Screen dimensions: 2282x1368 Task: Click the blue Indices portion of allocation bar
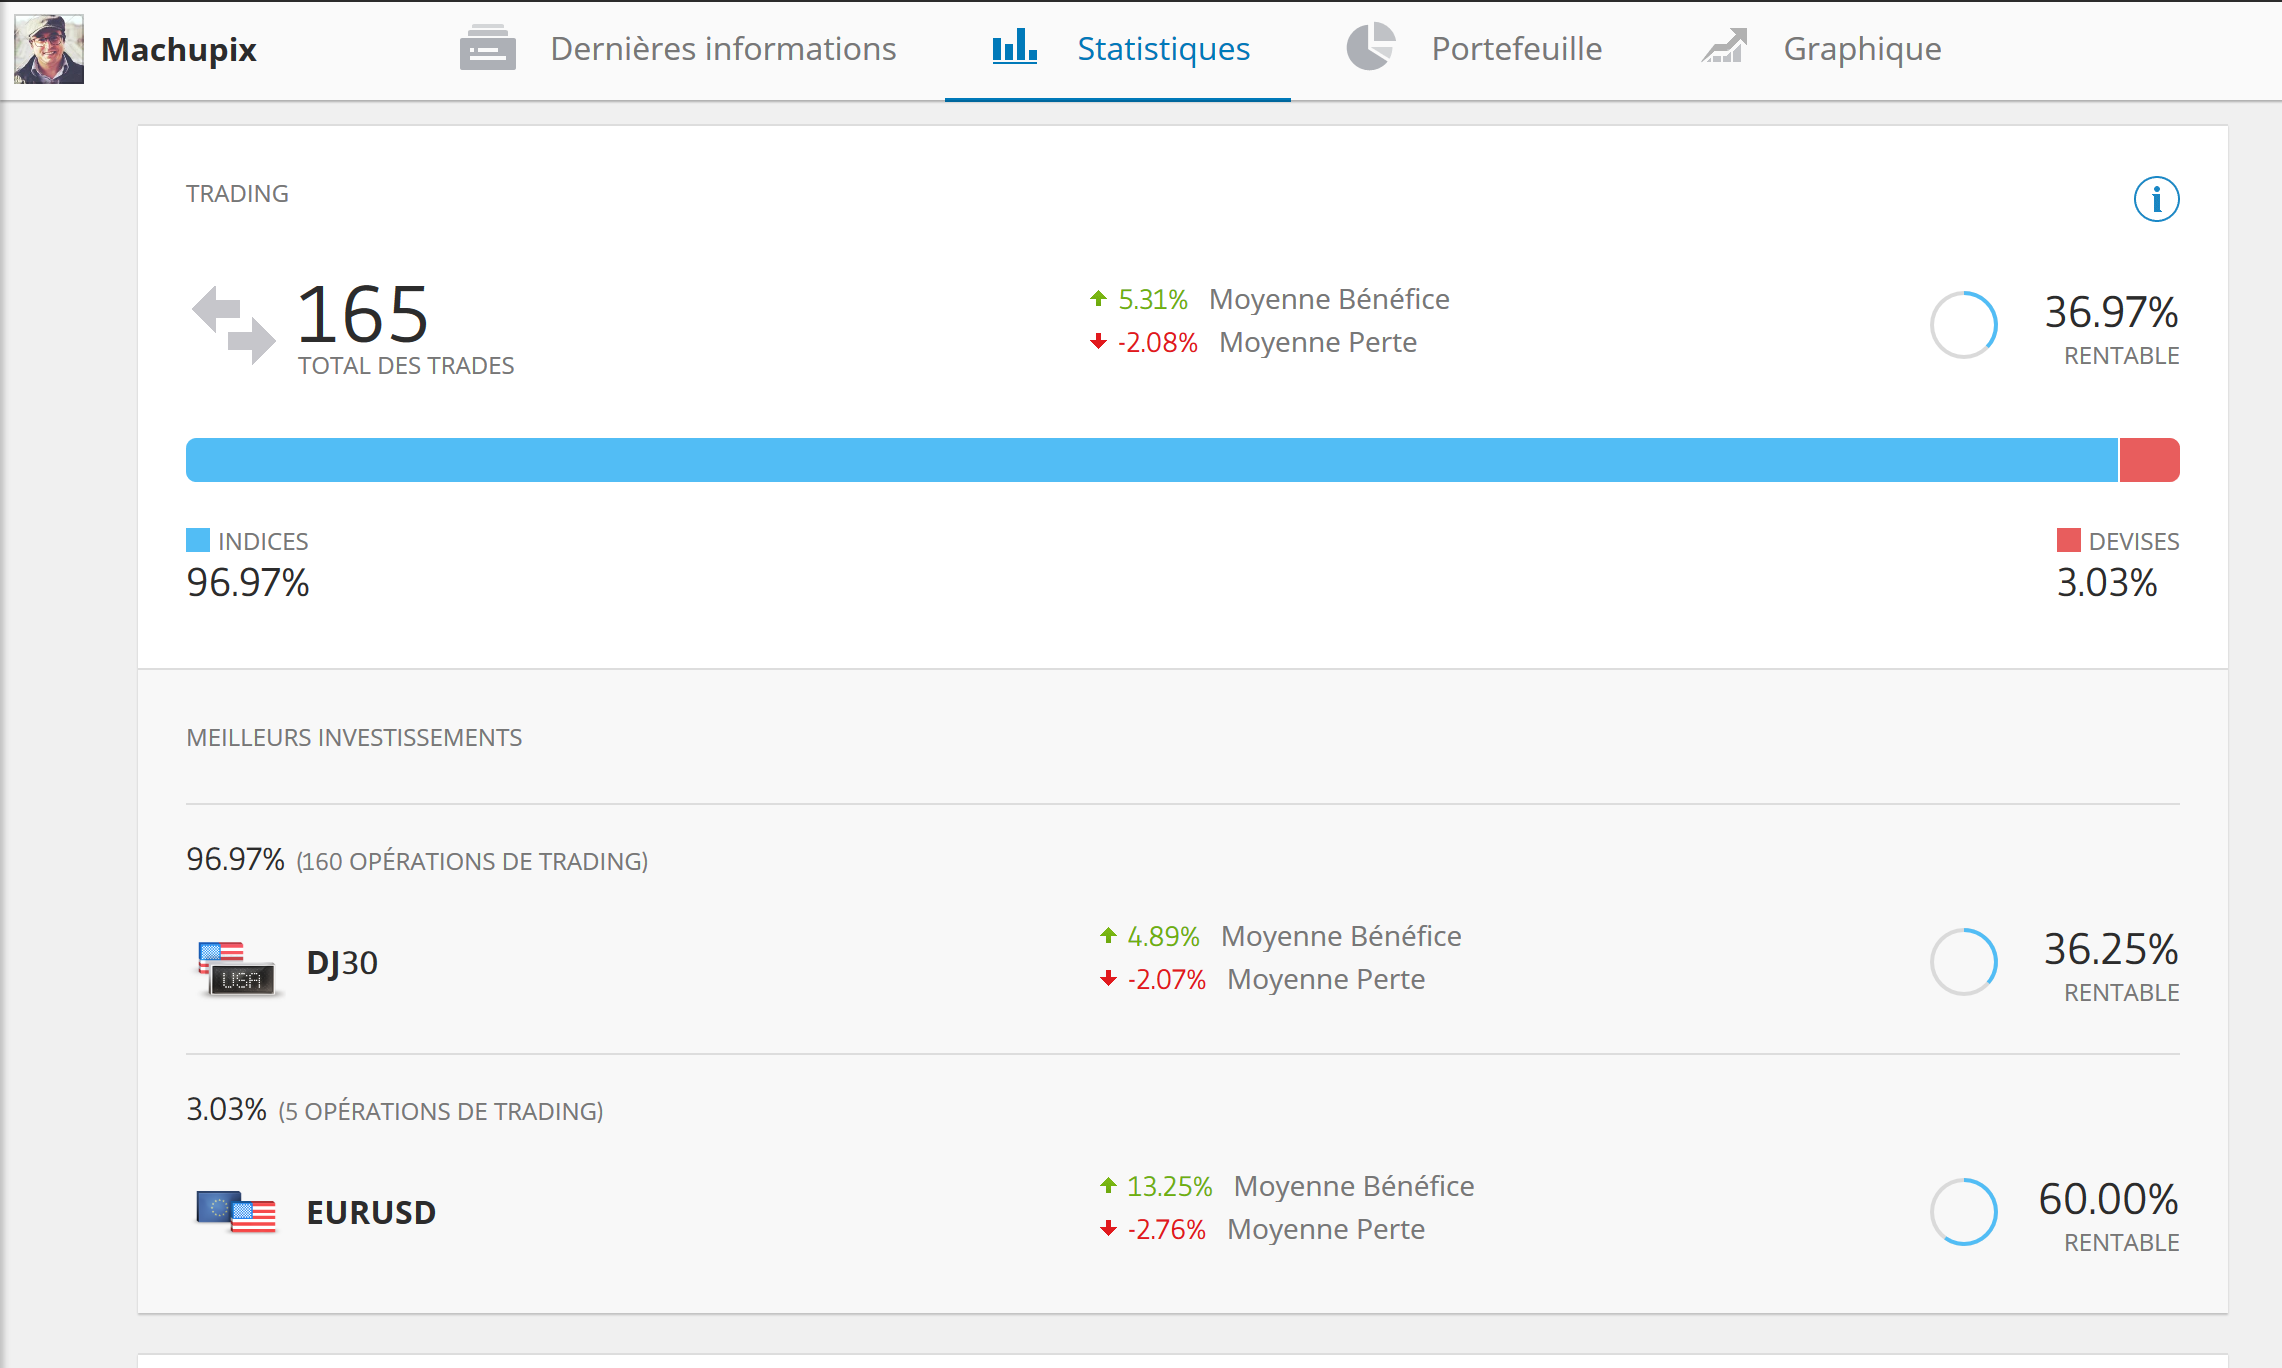point(1150,460)
